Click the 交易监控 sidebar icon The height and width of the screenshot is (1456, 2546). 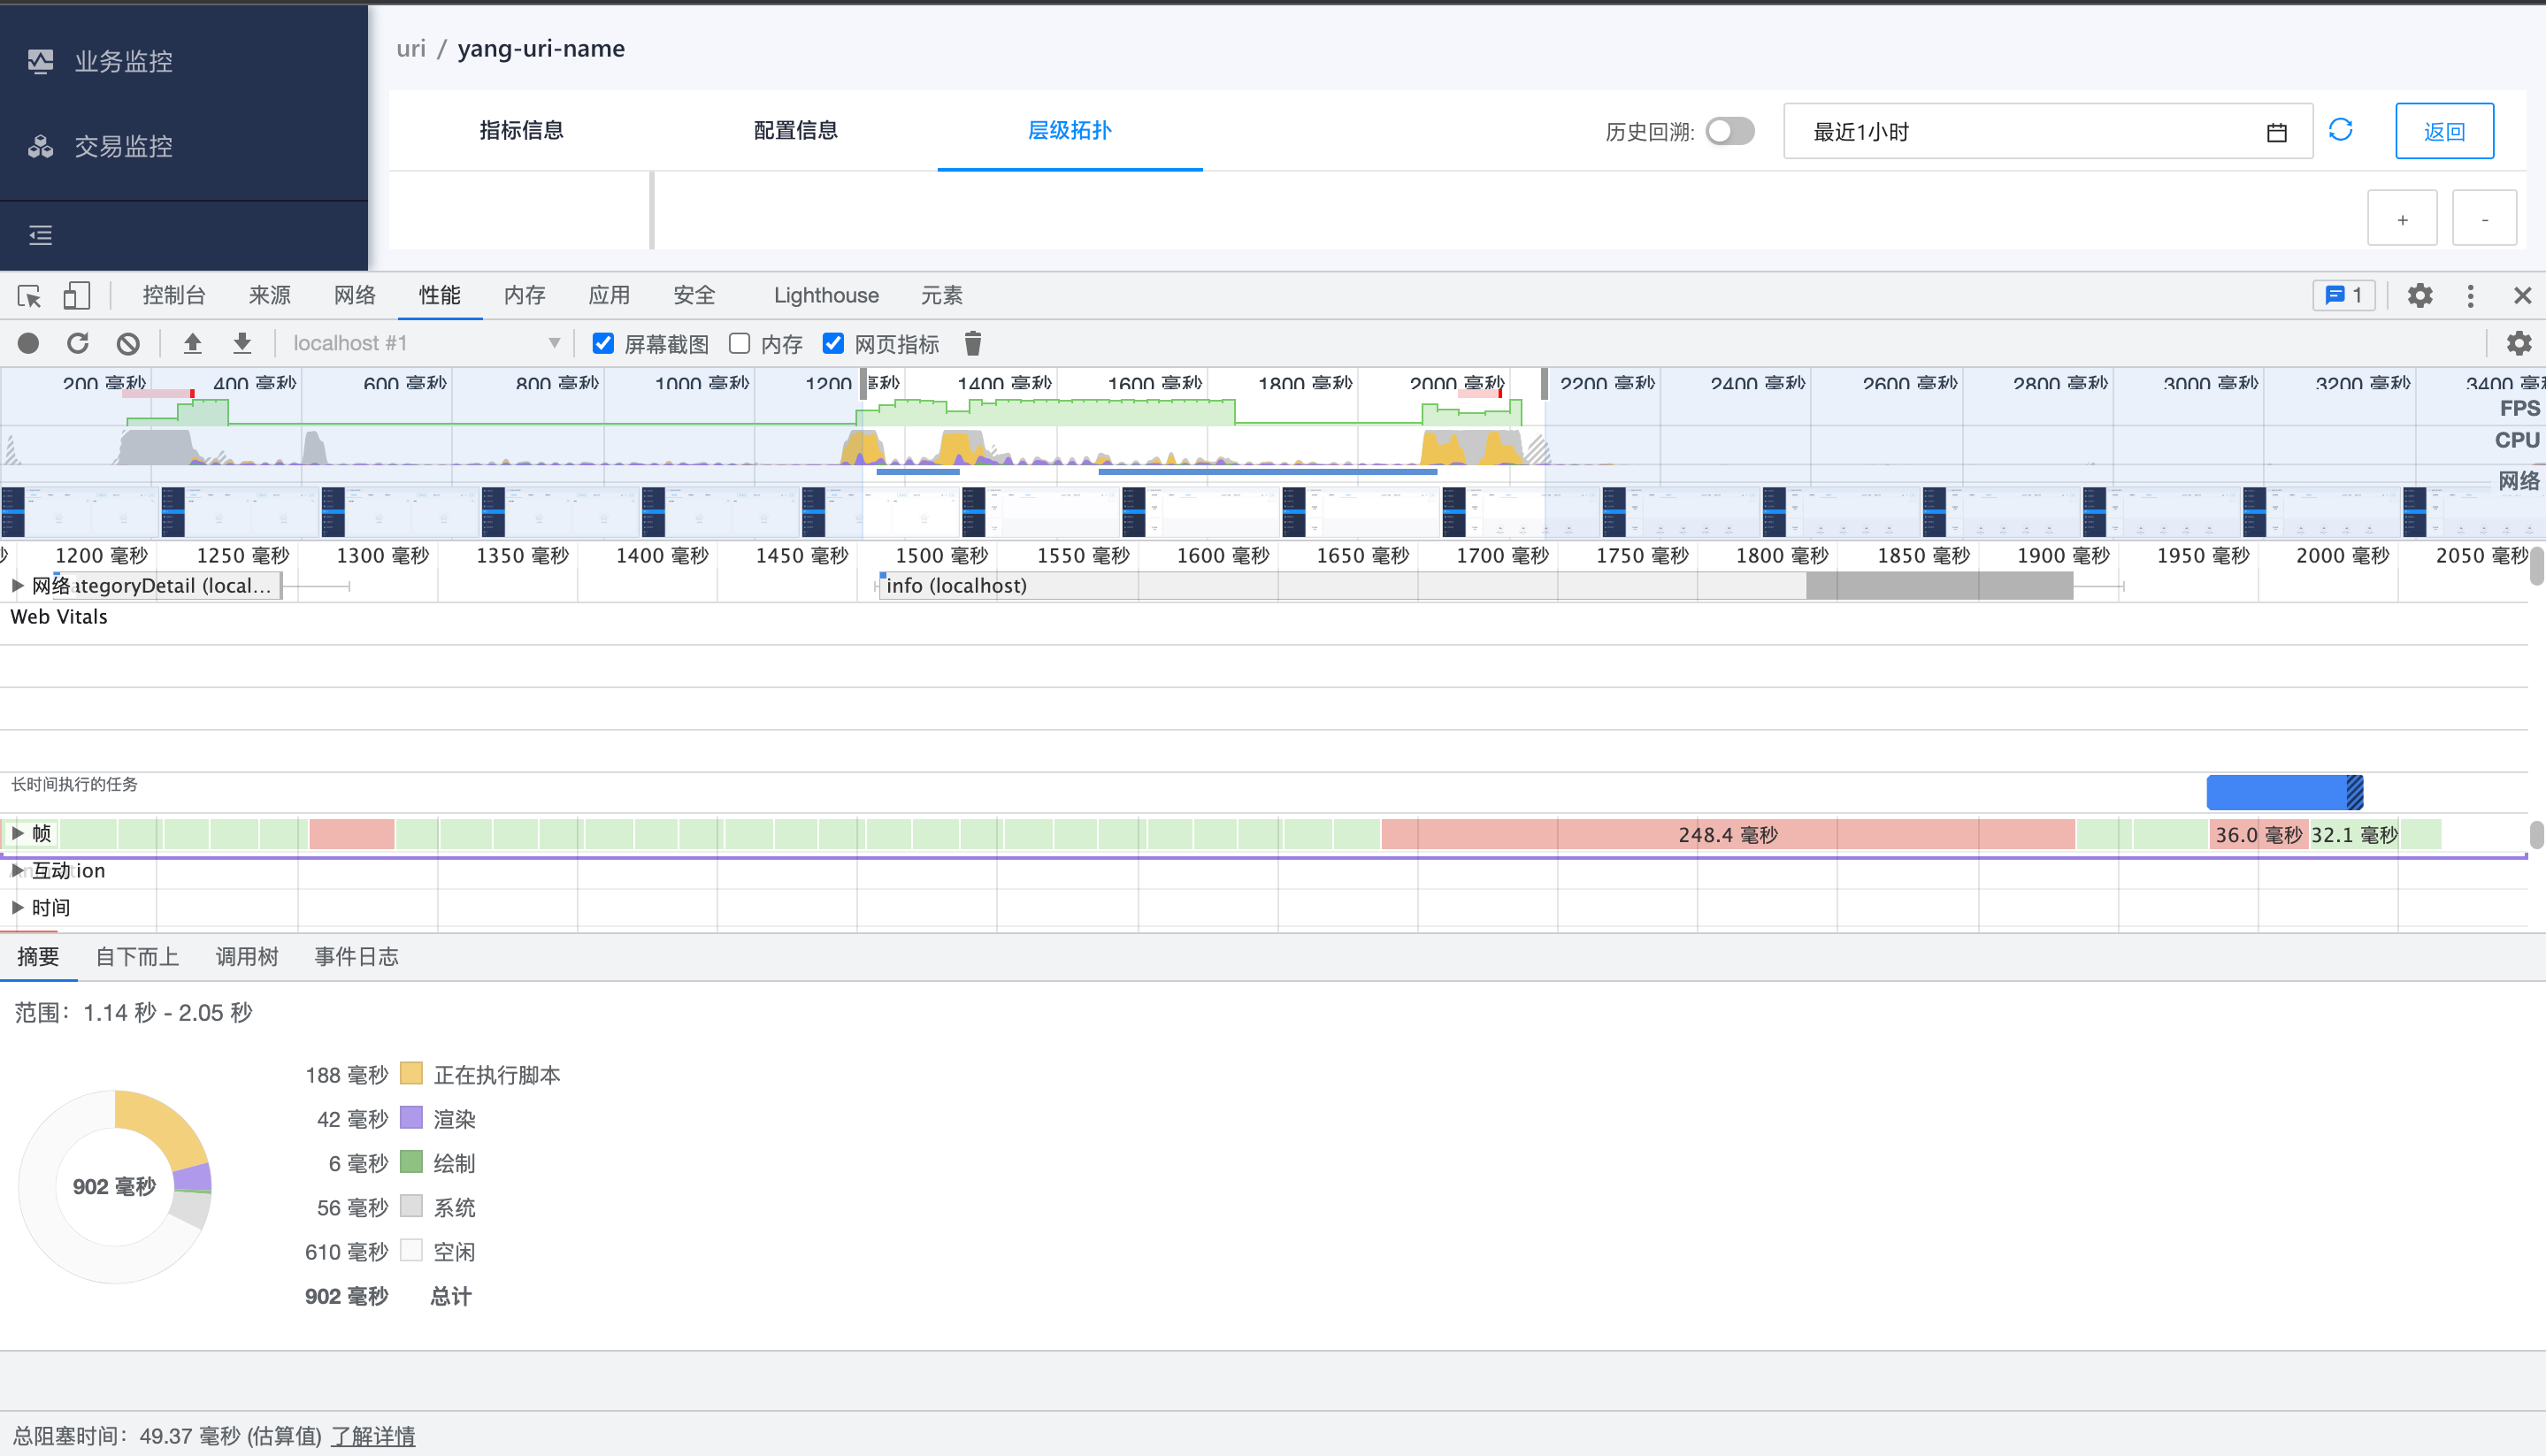40,147
